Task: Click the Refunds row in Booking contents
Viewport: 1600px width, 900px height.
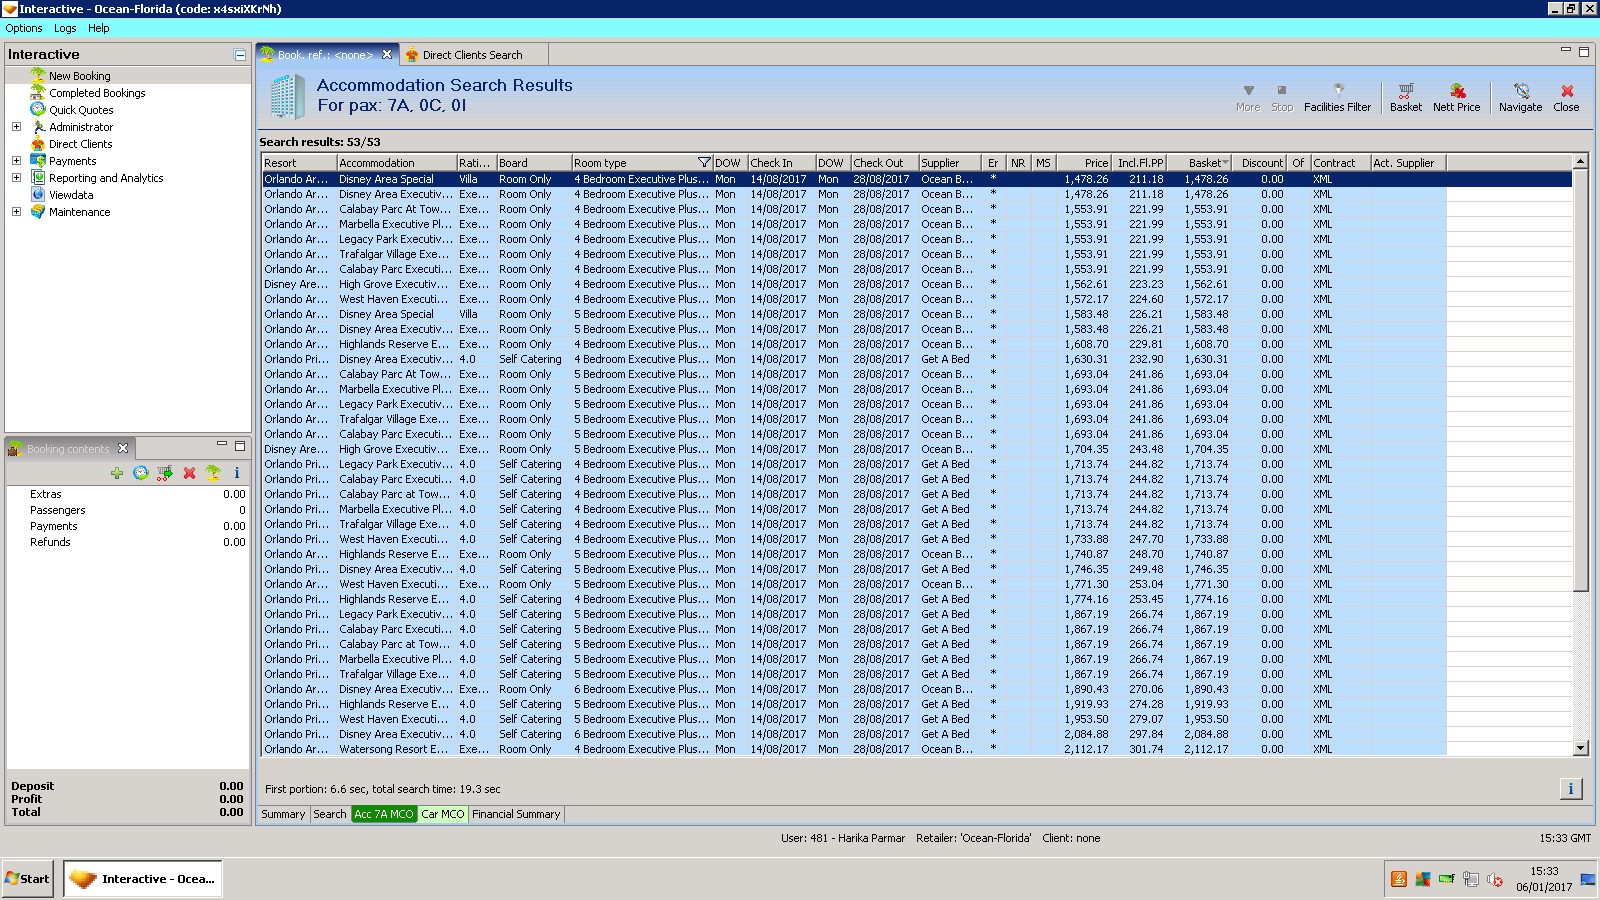Action: point(127,542)
